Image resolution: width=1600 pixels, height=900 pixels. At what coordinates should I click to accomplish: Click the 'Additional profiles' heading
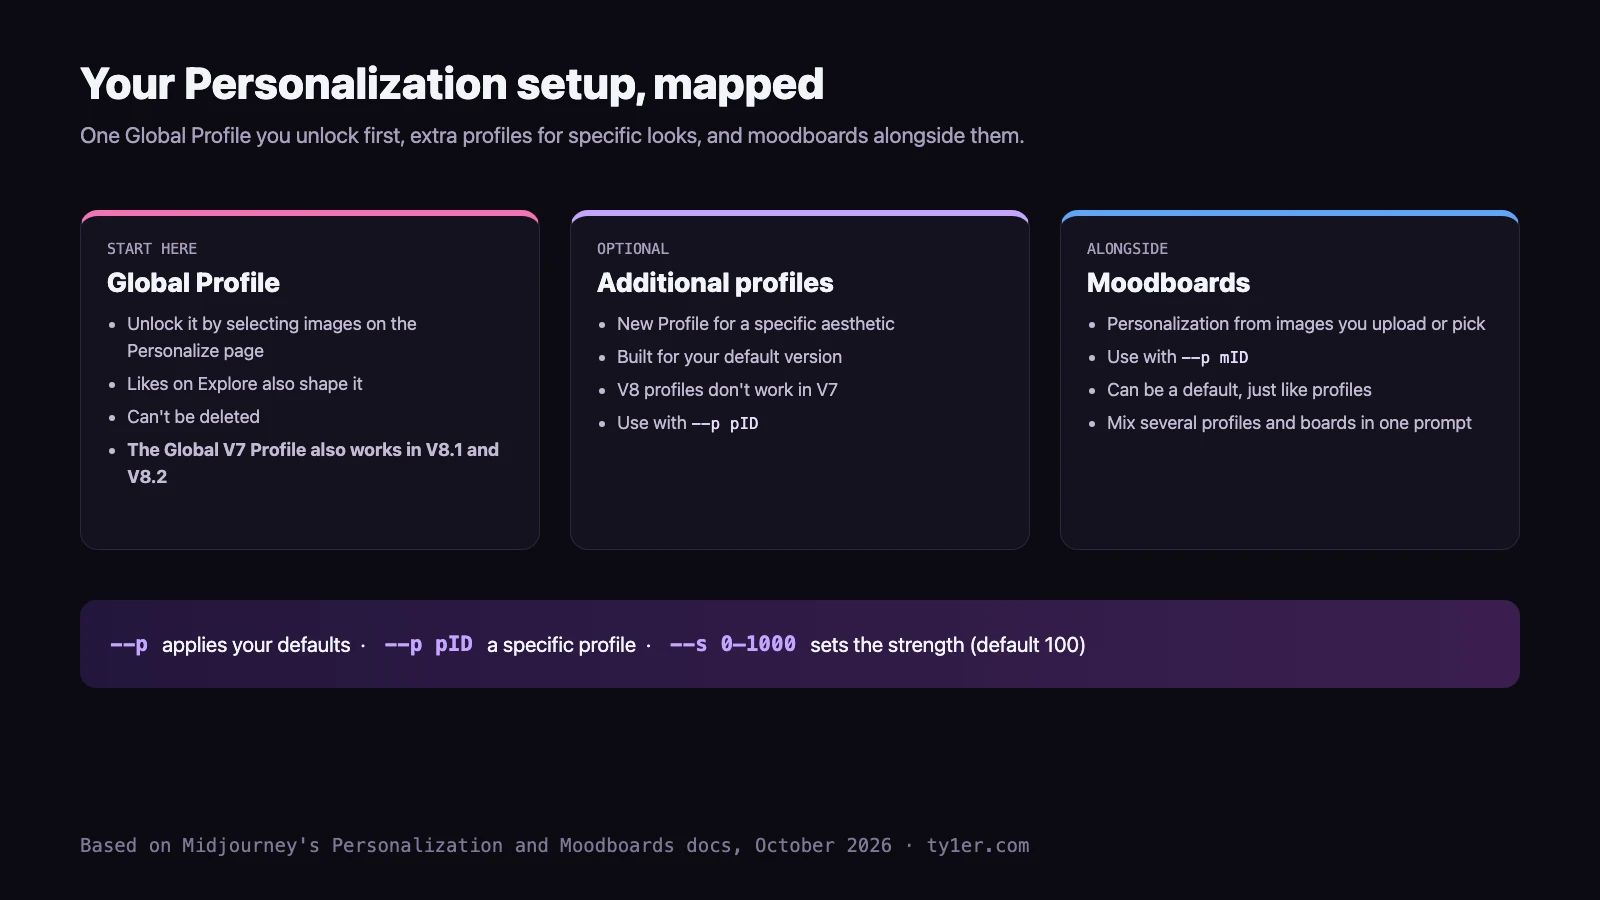click(715, 283)
